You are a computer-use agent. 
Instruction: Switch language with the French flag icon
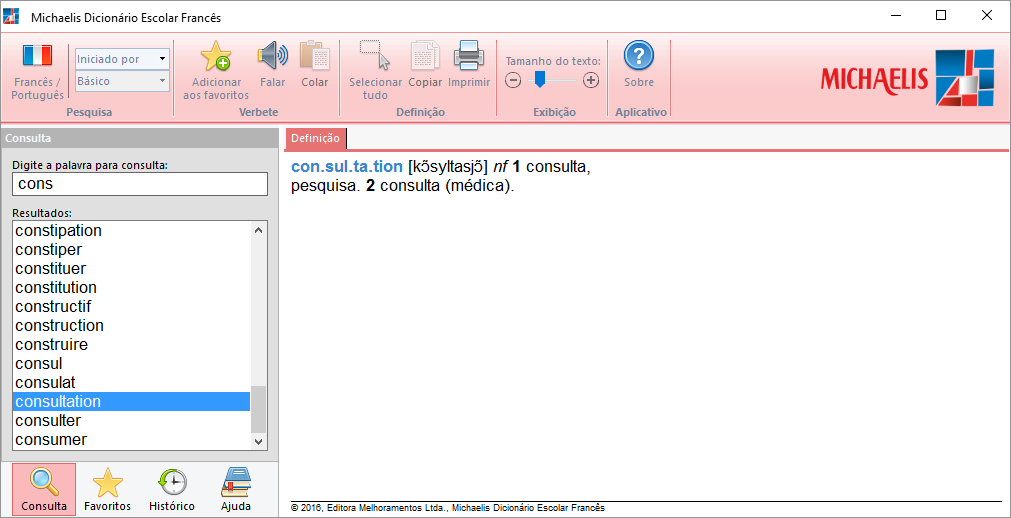[x=37, y=55]
